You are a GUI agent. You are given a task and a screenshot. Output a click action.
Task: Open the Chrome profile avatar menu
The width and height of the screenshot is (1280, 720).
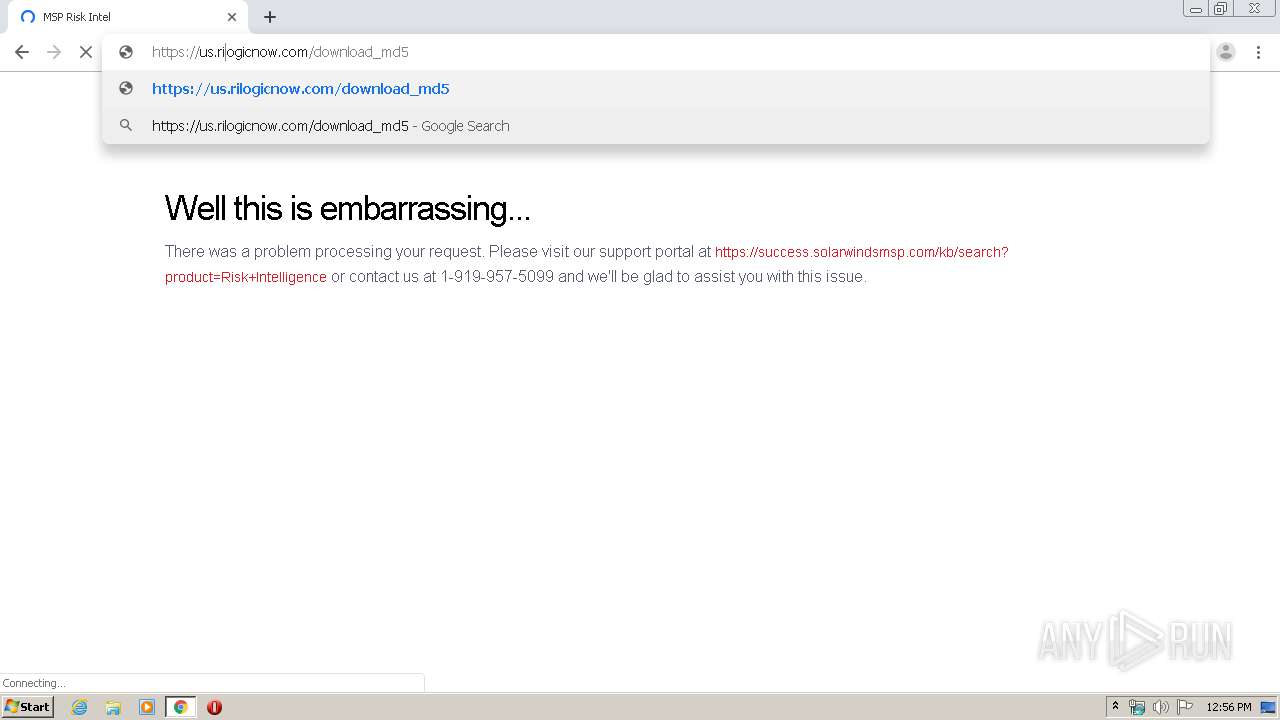point(1226,52)
